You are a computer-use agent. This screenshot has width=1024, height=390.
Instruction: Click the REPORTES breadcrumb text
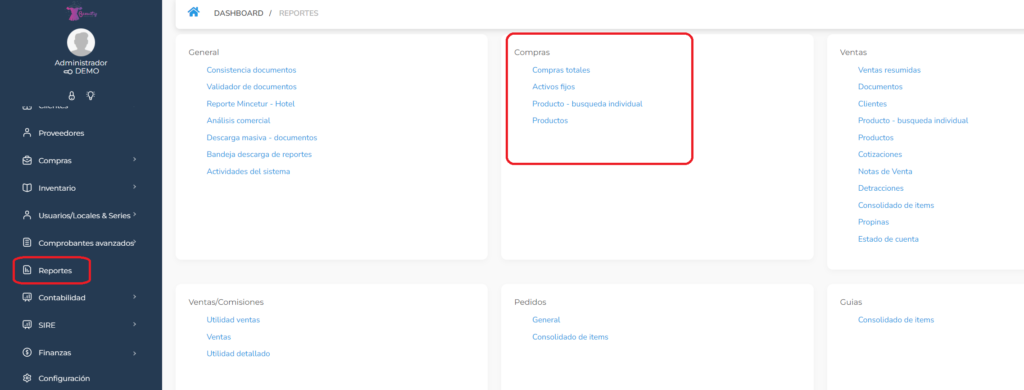click(x=298, y=13)
